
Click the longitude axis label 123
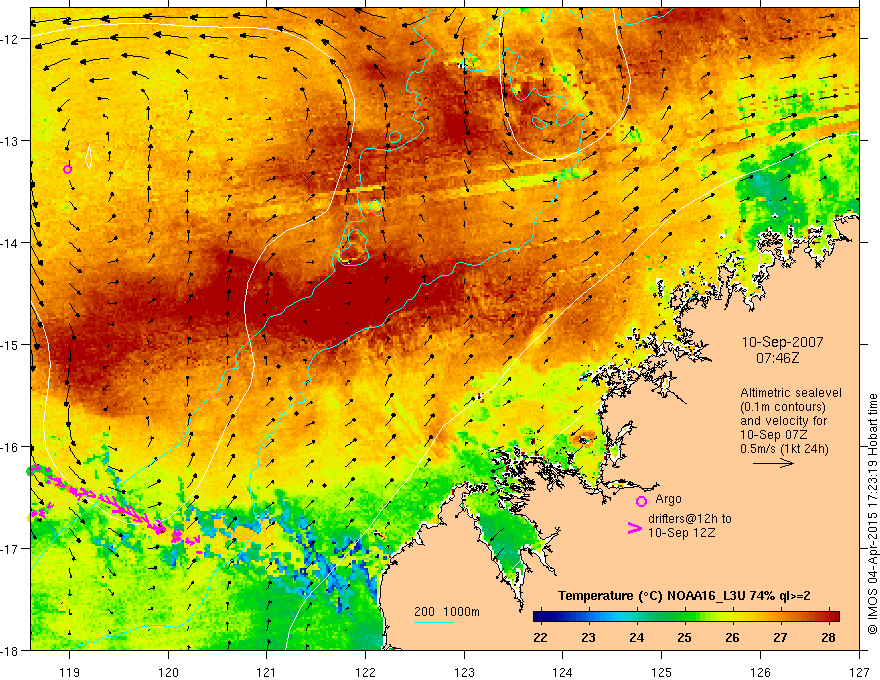[464, 672]
